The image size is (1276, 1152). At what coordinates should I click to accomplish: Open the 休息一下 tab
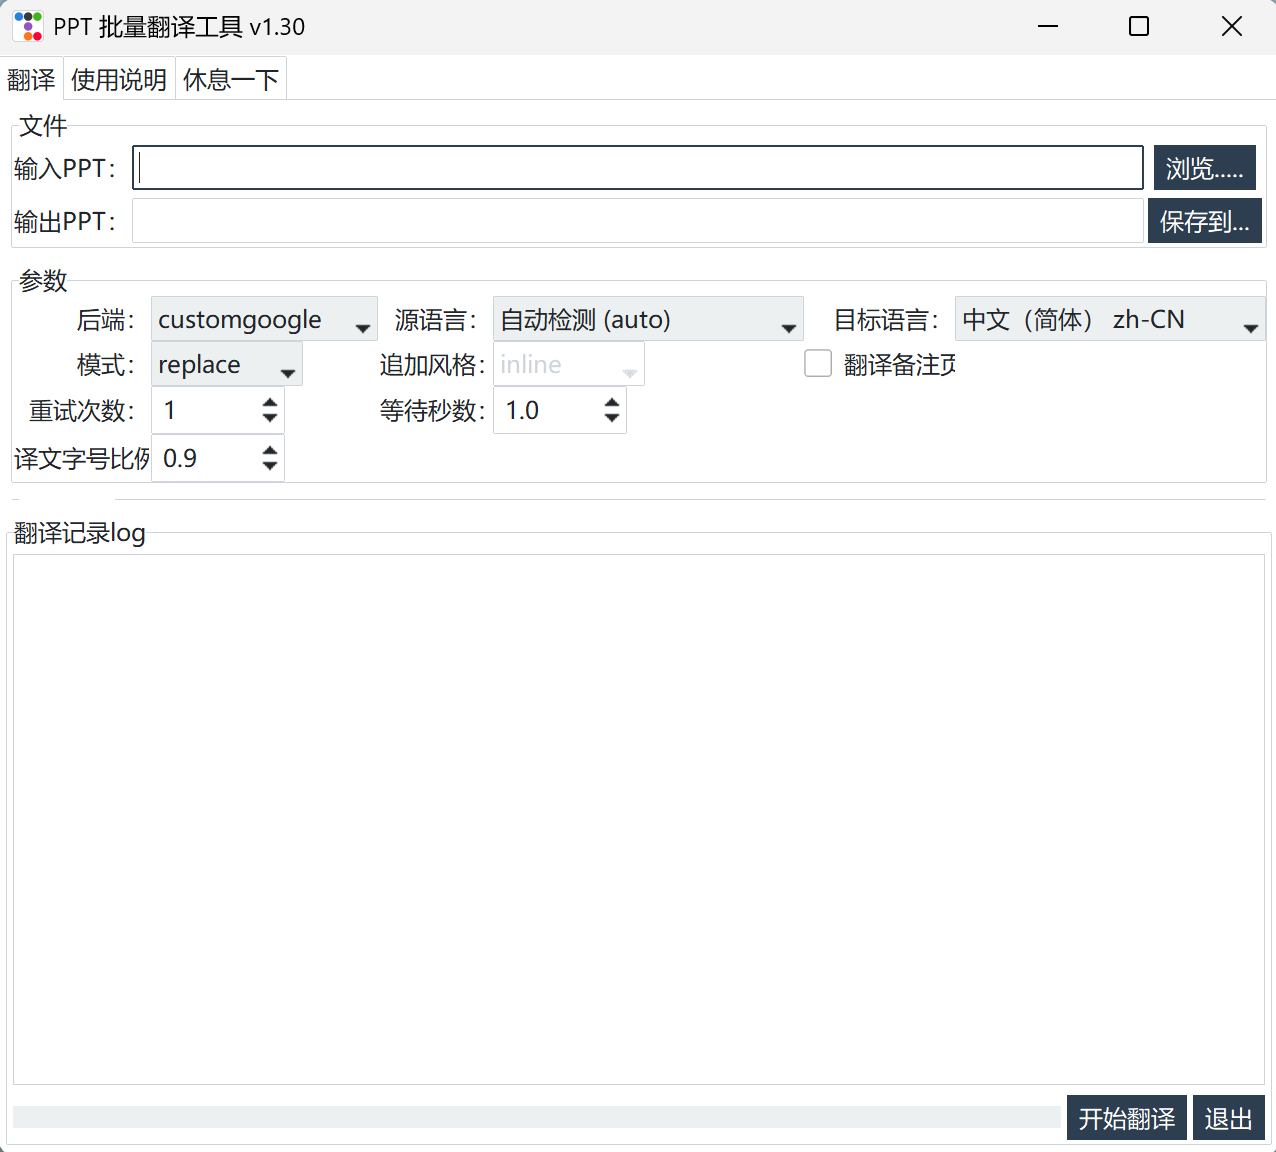tap(231, 80)
